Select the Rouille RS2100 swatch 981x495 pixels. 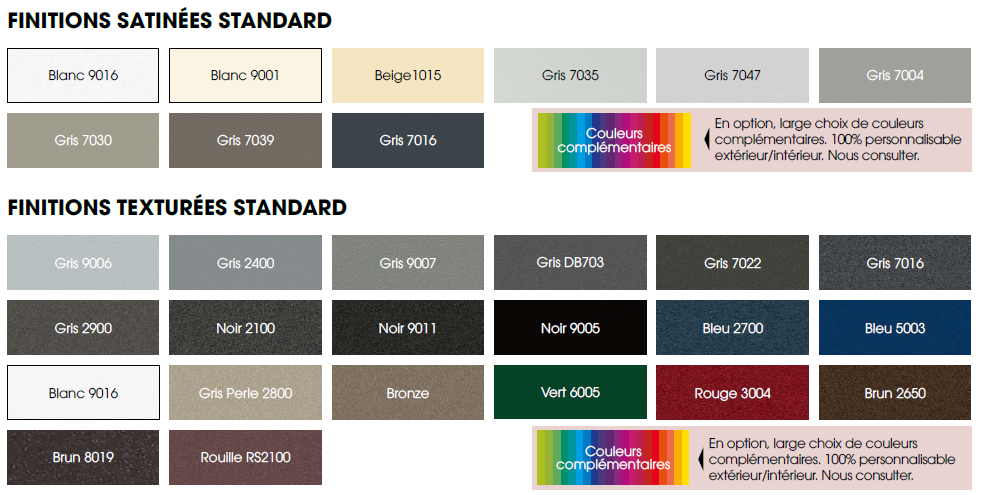[x=245, y=458]
